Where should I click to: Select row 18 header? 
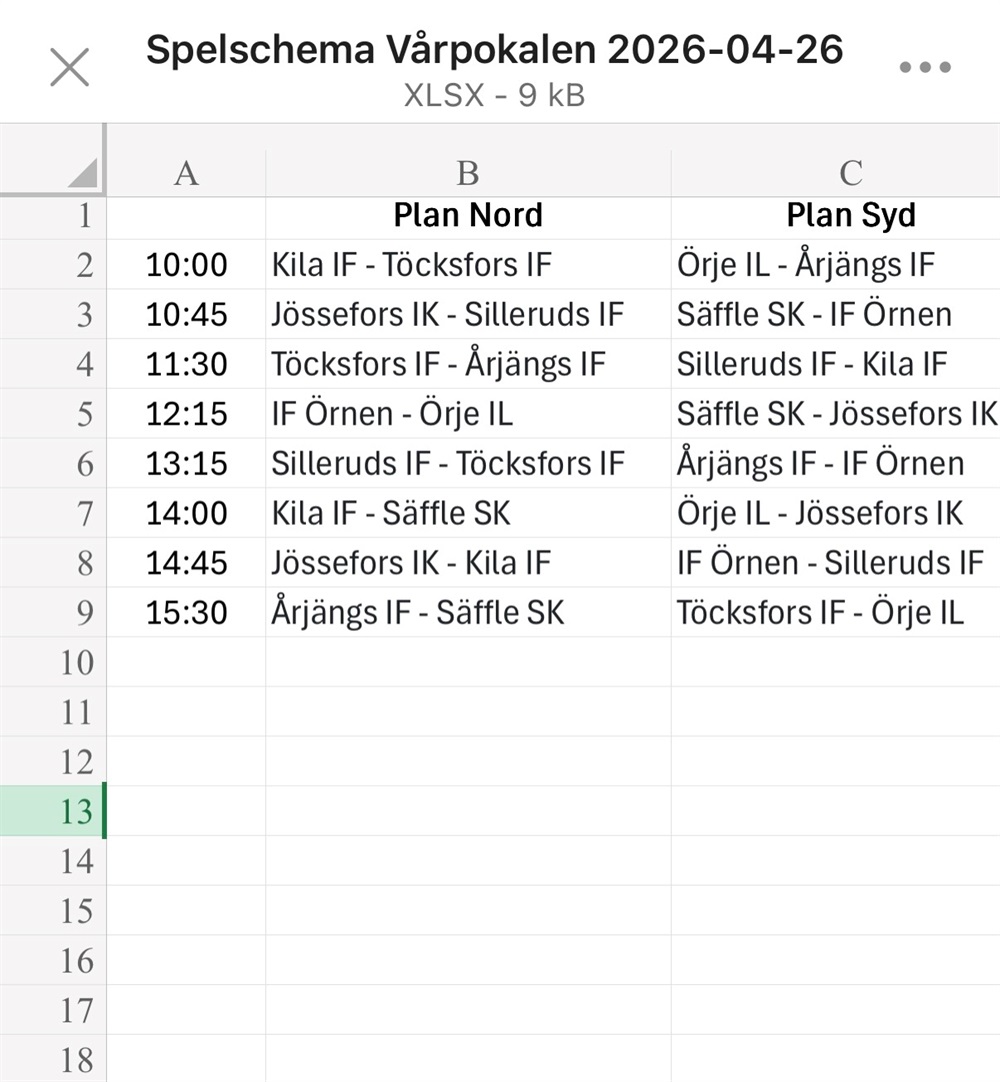click(x=76, y=1059)
